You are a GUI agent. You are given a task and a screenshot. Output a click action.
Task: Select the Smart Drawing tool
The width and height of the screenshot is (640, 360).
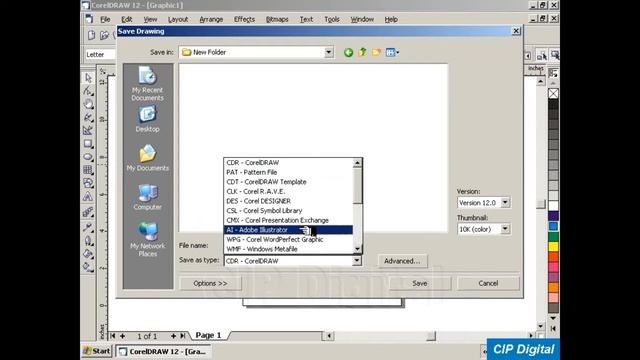coord(88,131)
